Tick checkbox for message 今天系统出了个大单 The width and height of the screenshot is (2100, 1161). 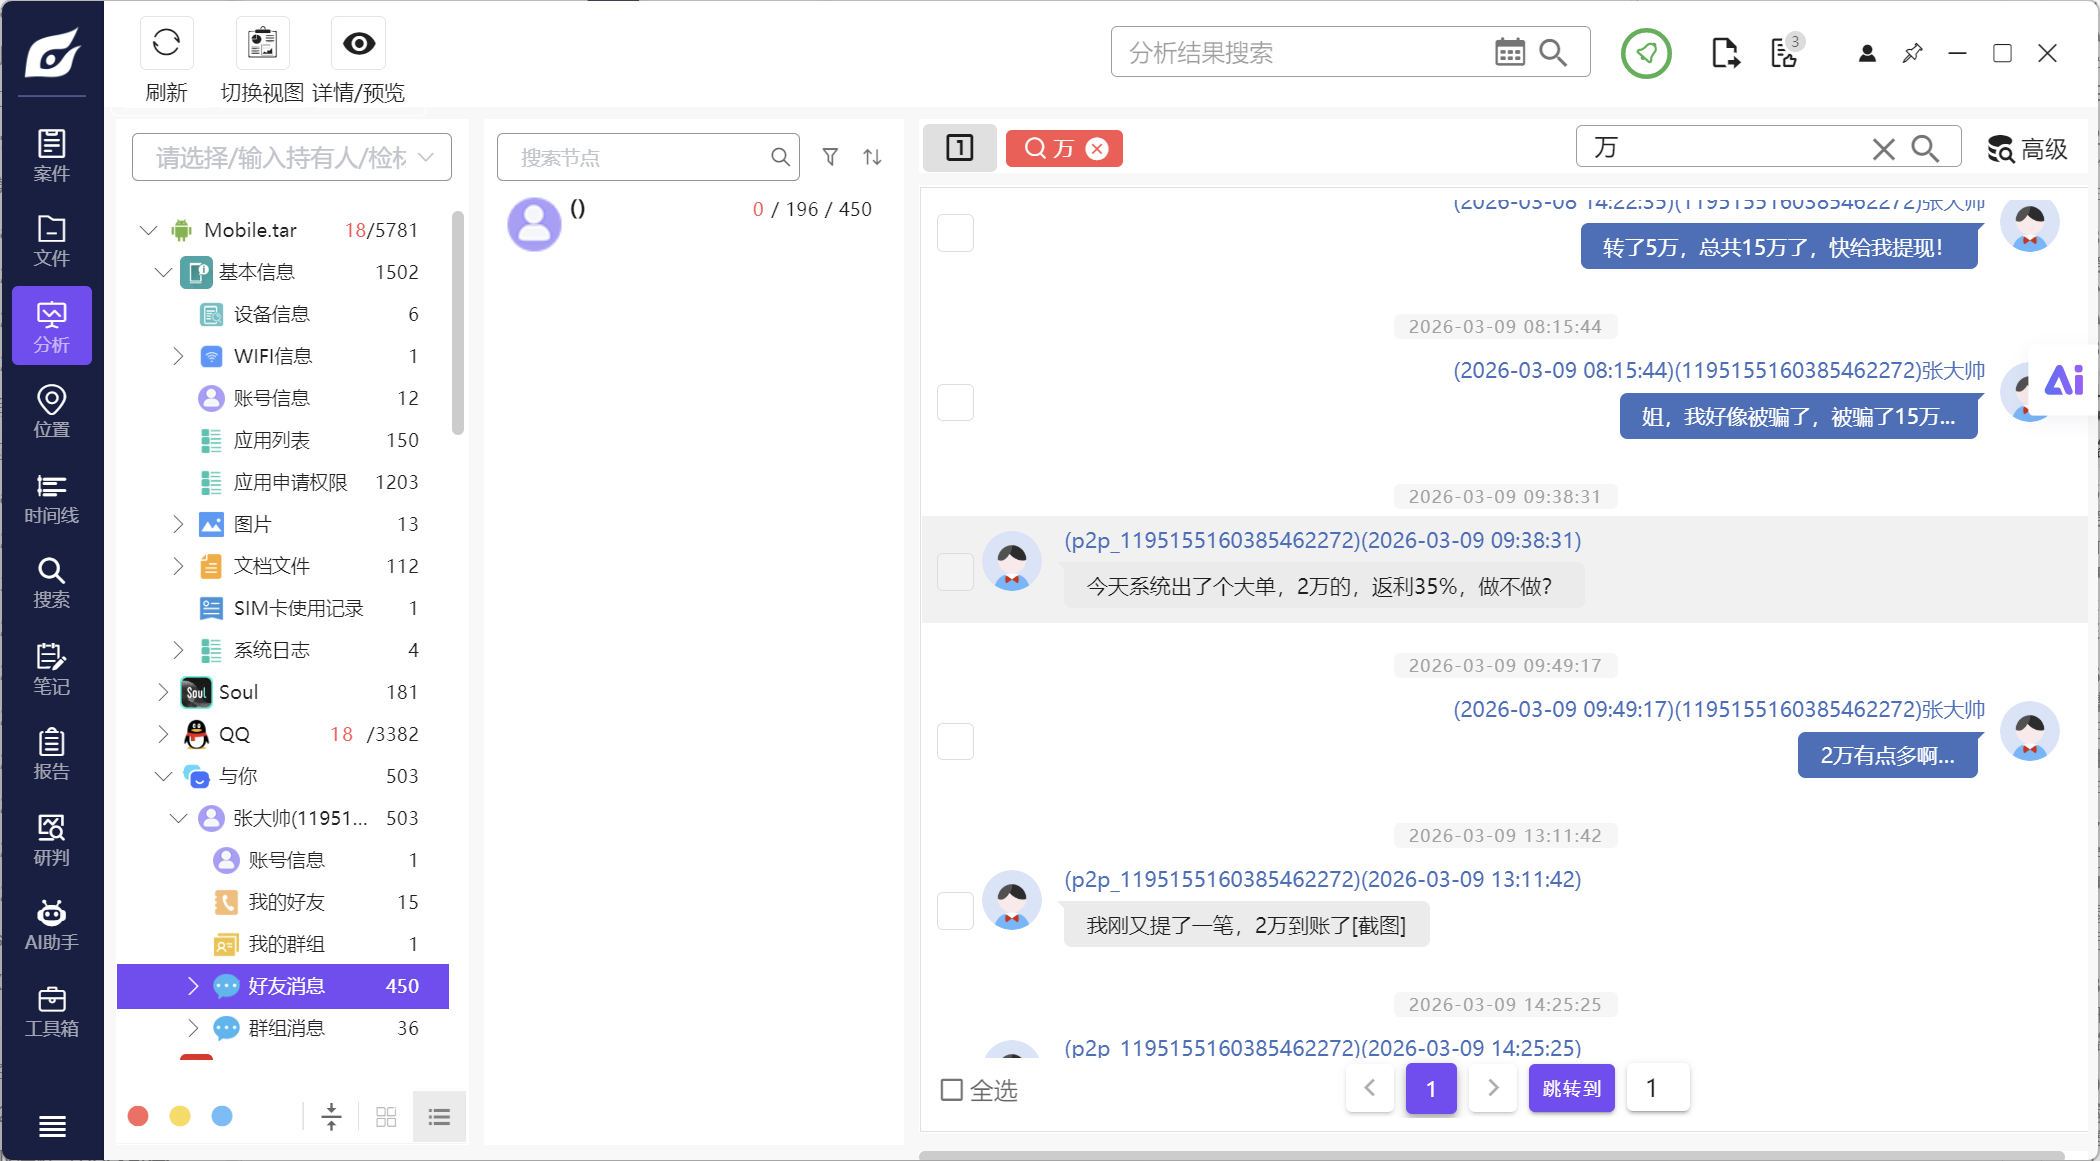[955, 572]
